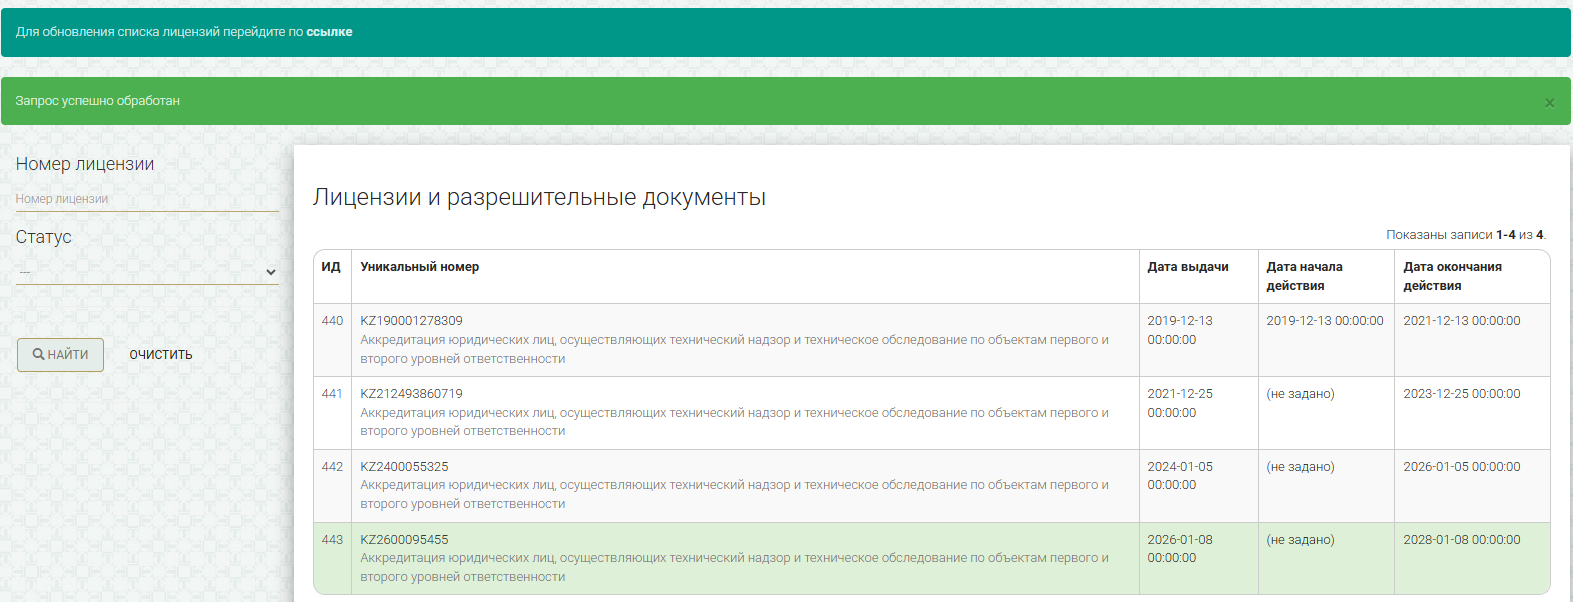The image size is (1573, 602).
Task: Click the end date 2028-01-08 cell
Action: [1461, 540]
